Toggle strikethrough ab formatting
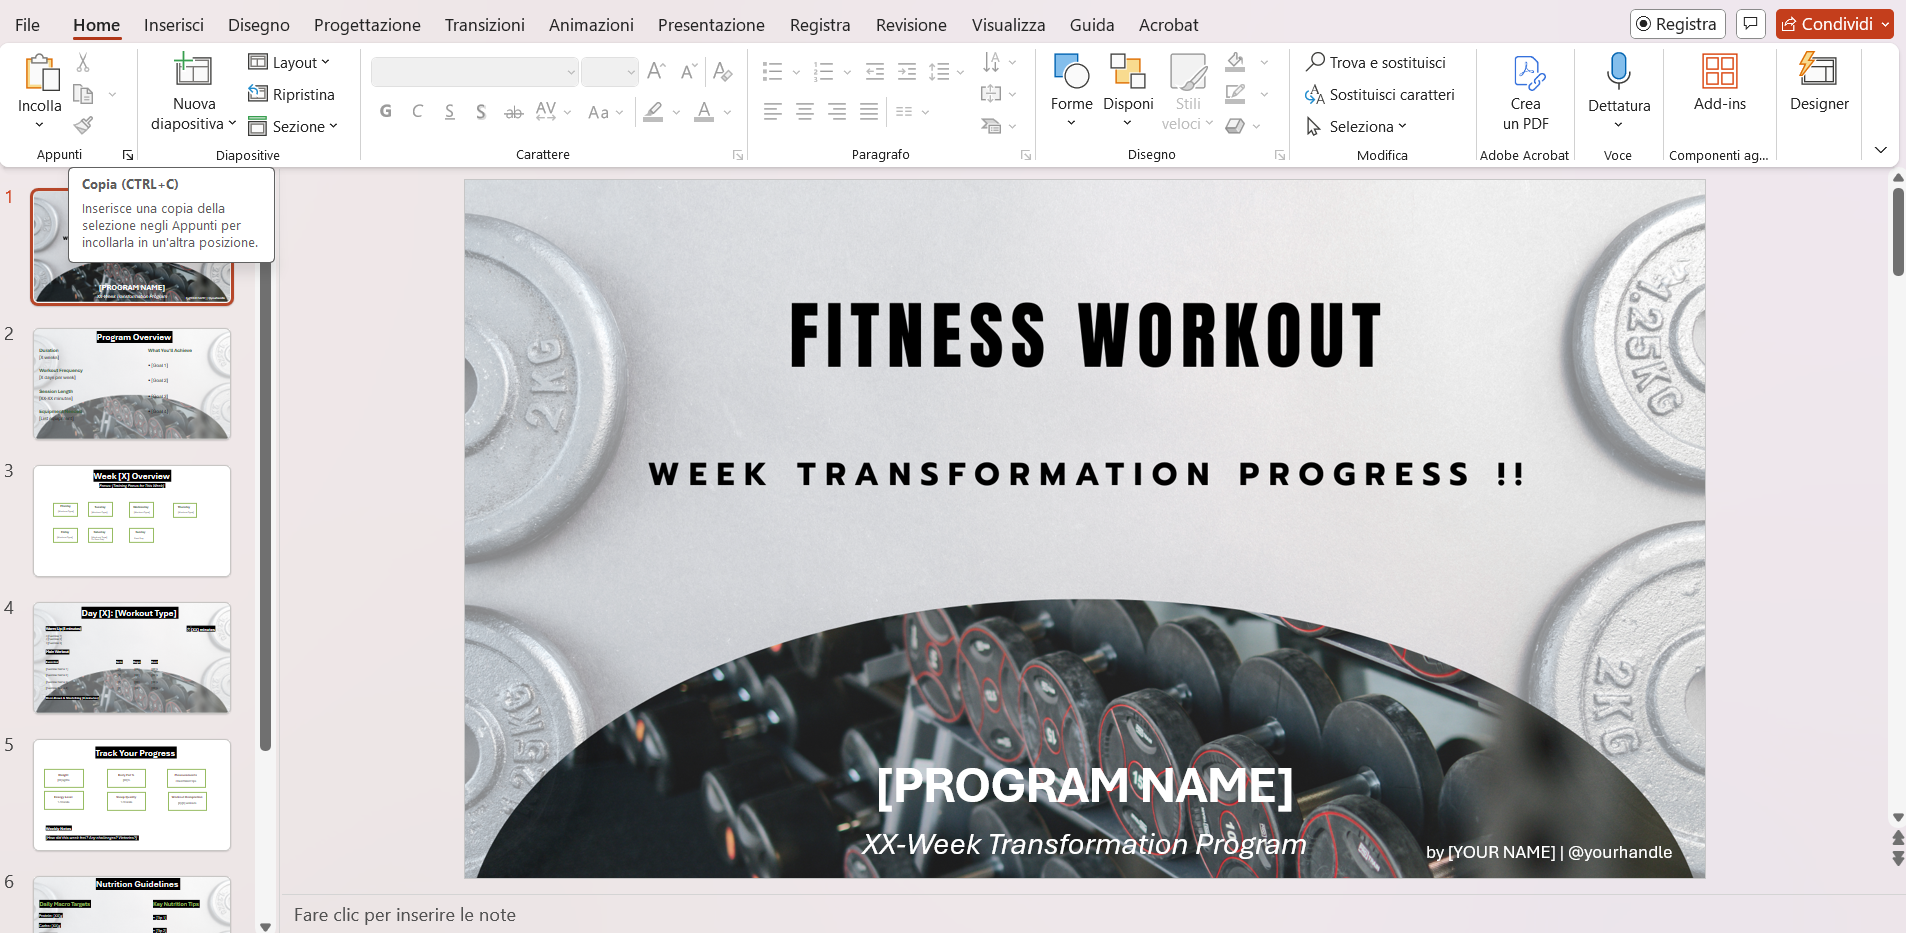This screenshot has width=1906, height=933. 513,111
